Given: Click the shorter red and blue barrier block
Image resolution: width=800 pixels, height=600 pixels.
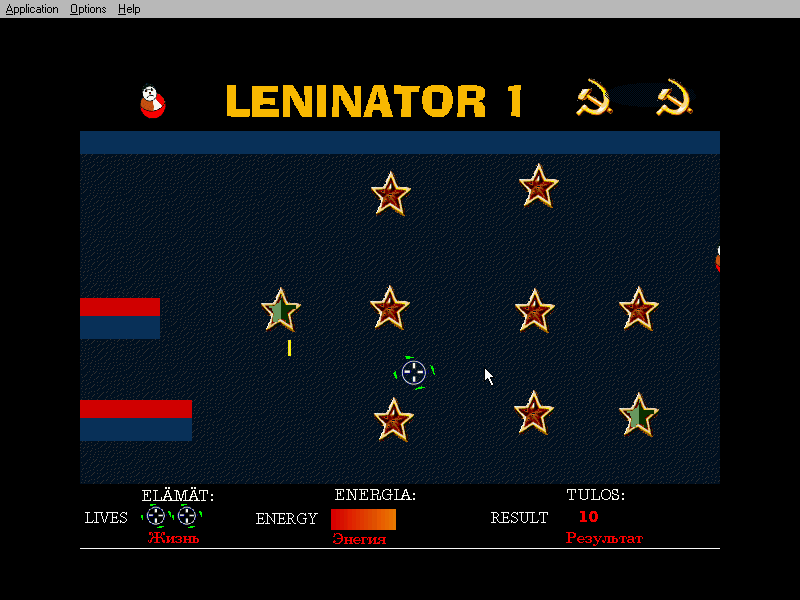Looking at the screenshot, I should (x=120, y=318).
